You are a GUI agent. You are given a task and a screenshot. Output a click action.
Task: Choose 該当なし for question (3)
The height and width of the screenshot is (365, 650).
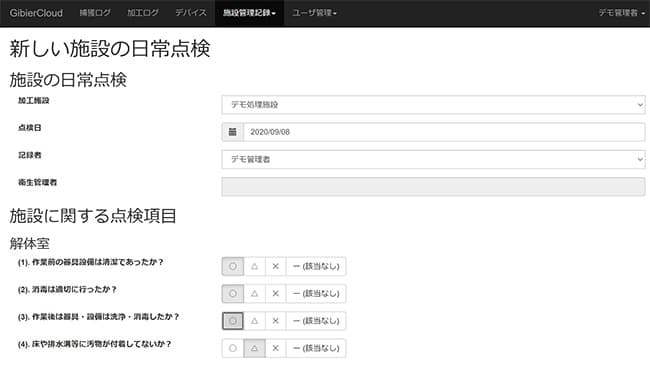click(316, 321)
